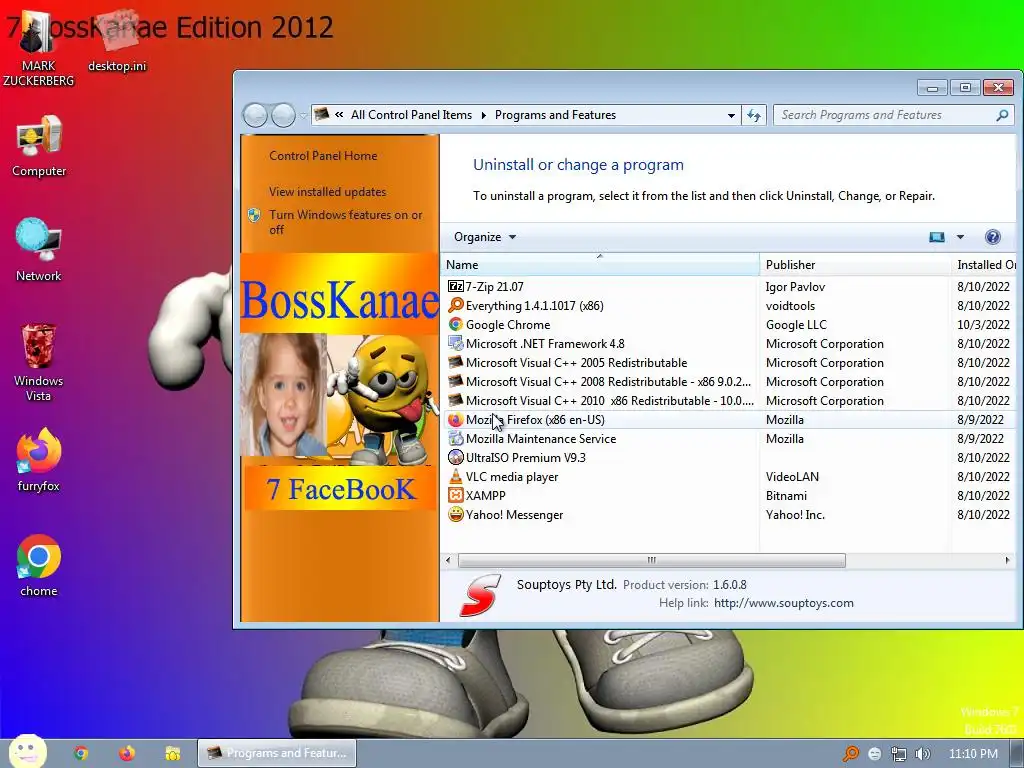Select Microsoft Visual C++ 2008 Redistributable row
This screenshot has height=768, width=1024.
pos(729,381)
